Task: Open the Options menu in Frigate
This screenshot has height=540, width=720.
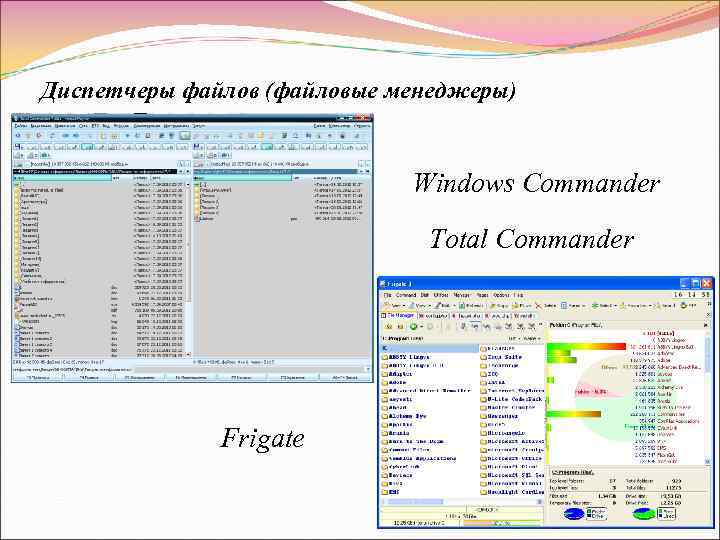Action: pos(501,295)
